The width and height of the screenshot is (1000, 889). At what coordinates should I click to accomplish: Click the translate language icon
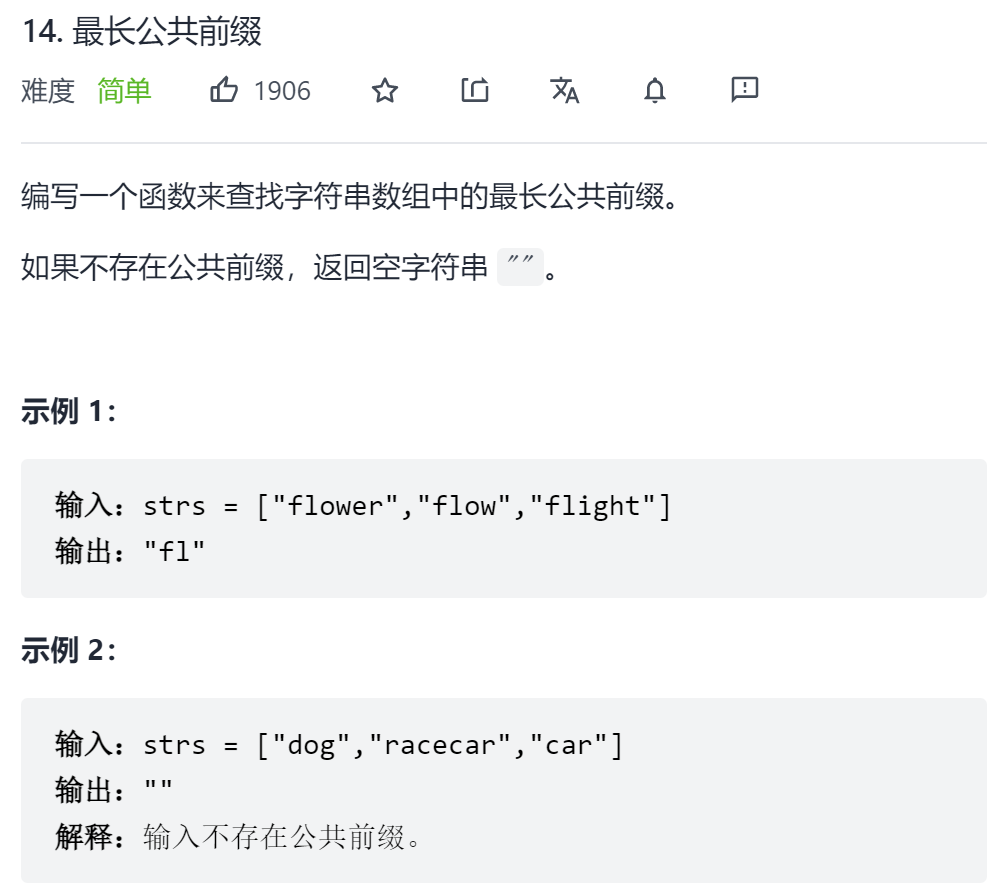tap(565, 90)
